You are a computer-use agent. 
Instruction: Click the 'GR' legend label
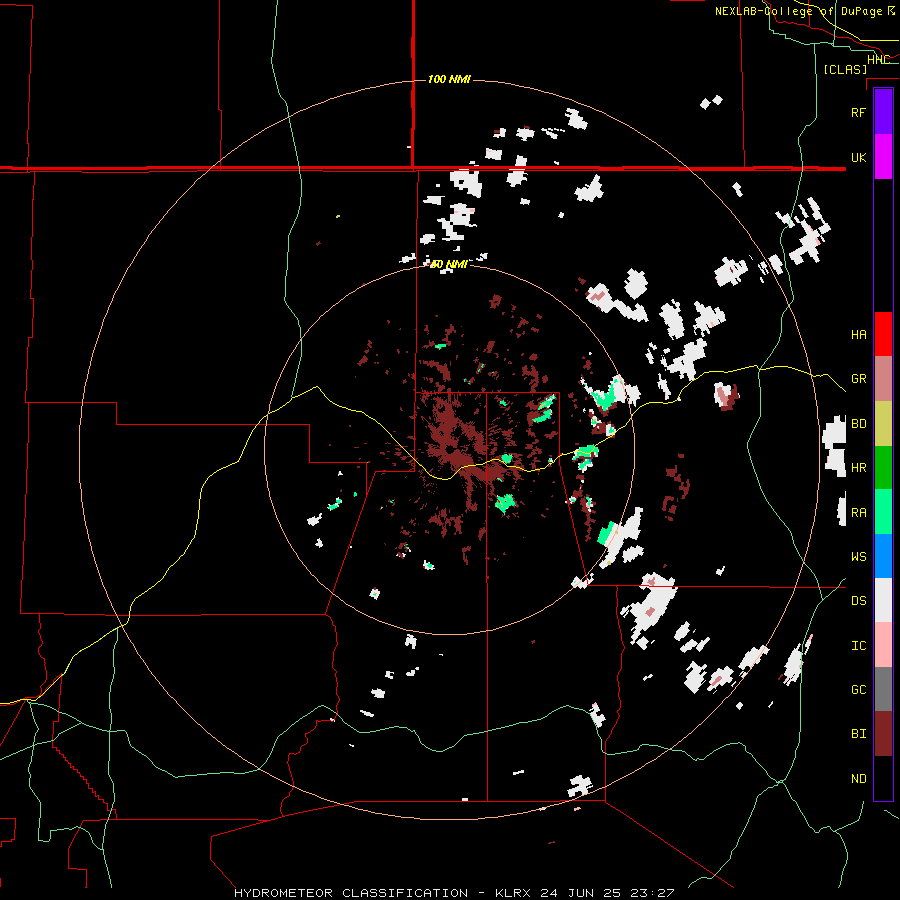coord(858,379)
